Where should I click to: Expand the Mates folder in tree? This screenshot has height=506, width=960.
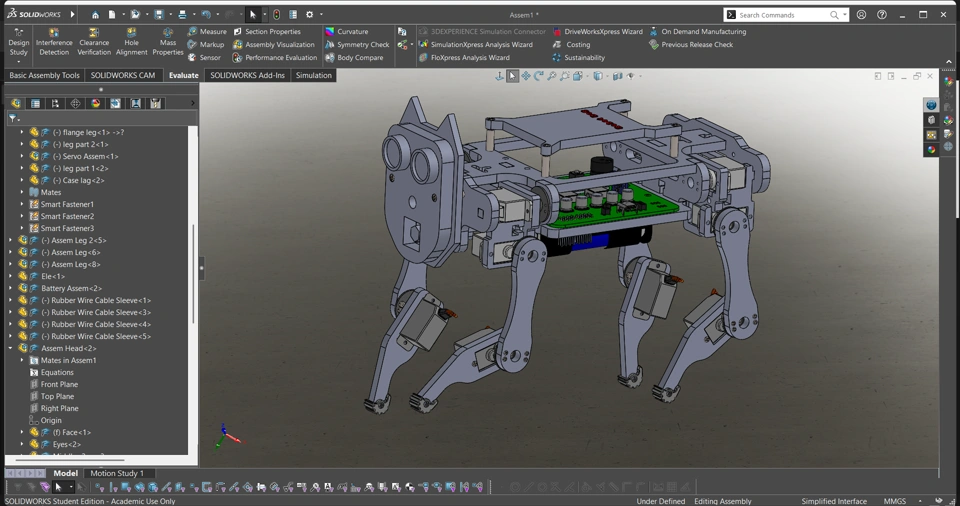pyautogui.click(x=22, y=192)
